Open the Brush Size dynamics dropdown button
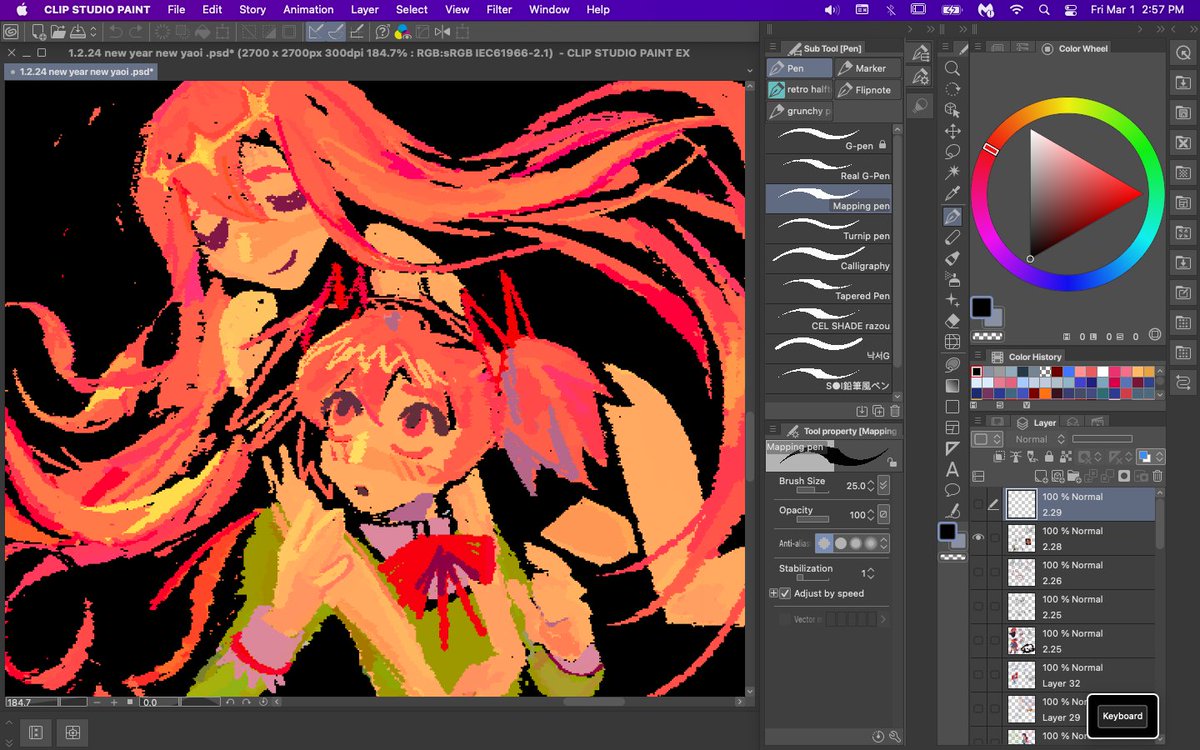The image size is (1200, 750). click(883, 486)
